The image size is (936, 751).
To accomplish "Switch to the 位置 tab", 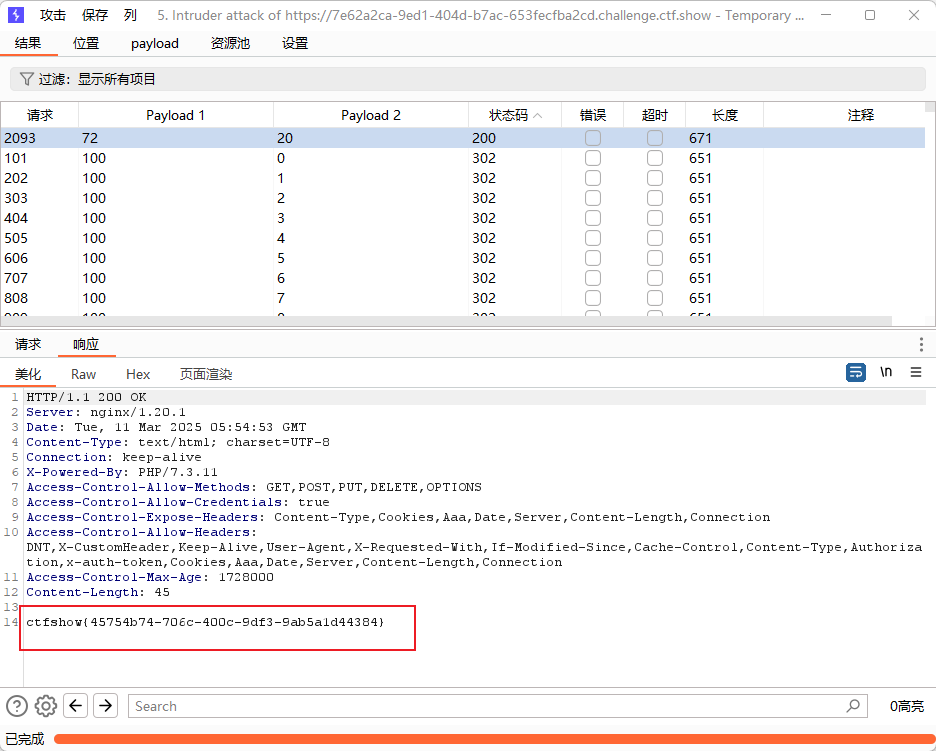I will pyautogui.click(x=86, y=43).
